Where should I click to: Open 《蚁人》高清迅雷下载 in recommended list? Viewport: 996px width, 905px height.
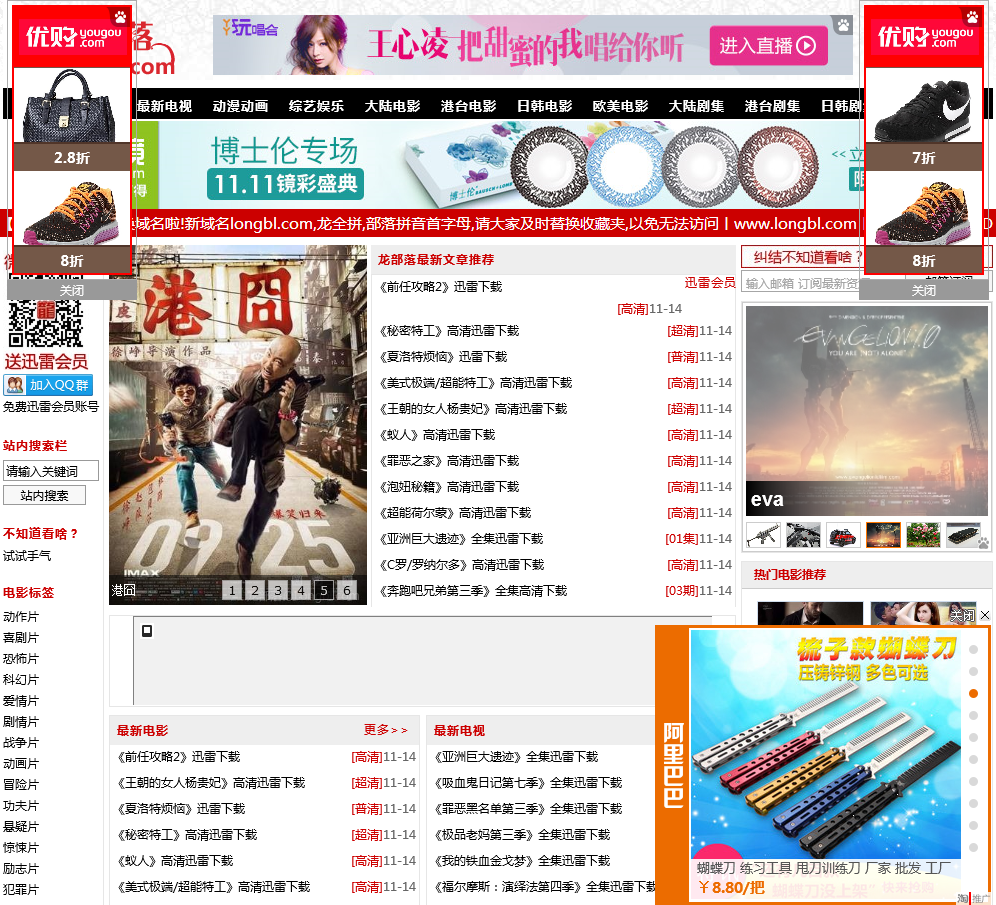pos(437,435)
